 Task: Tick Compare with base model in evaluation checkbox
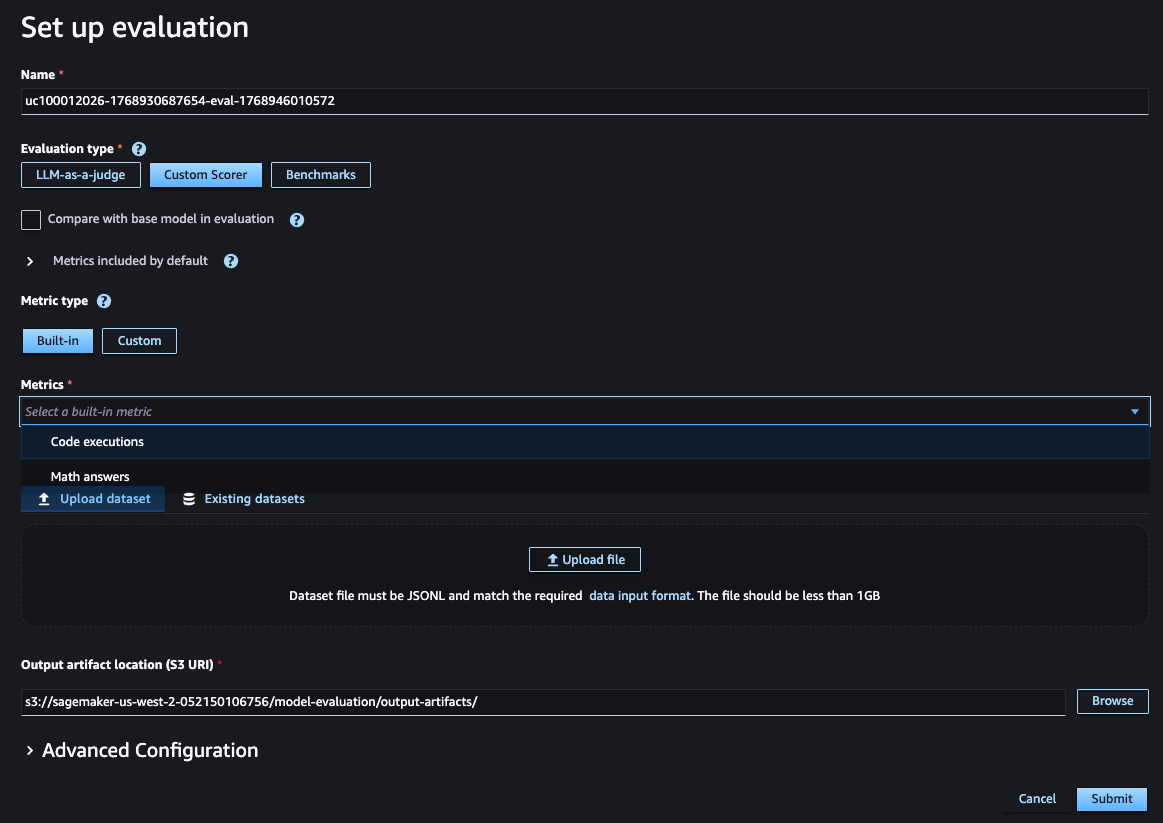point(30,219)
